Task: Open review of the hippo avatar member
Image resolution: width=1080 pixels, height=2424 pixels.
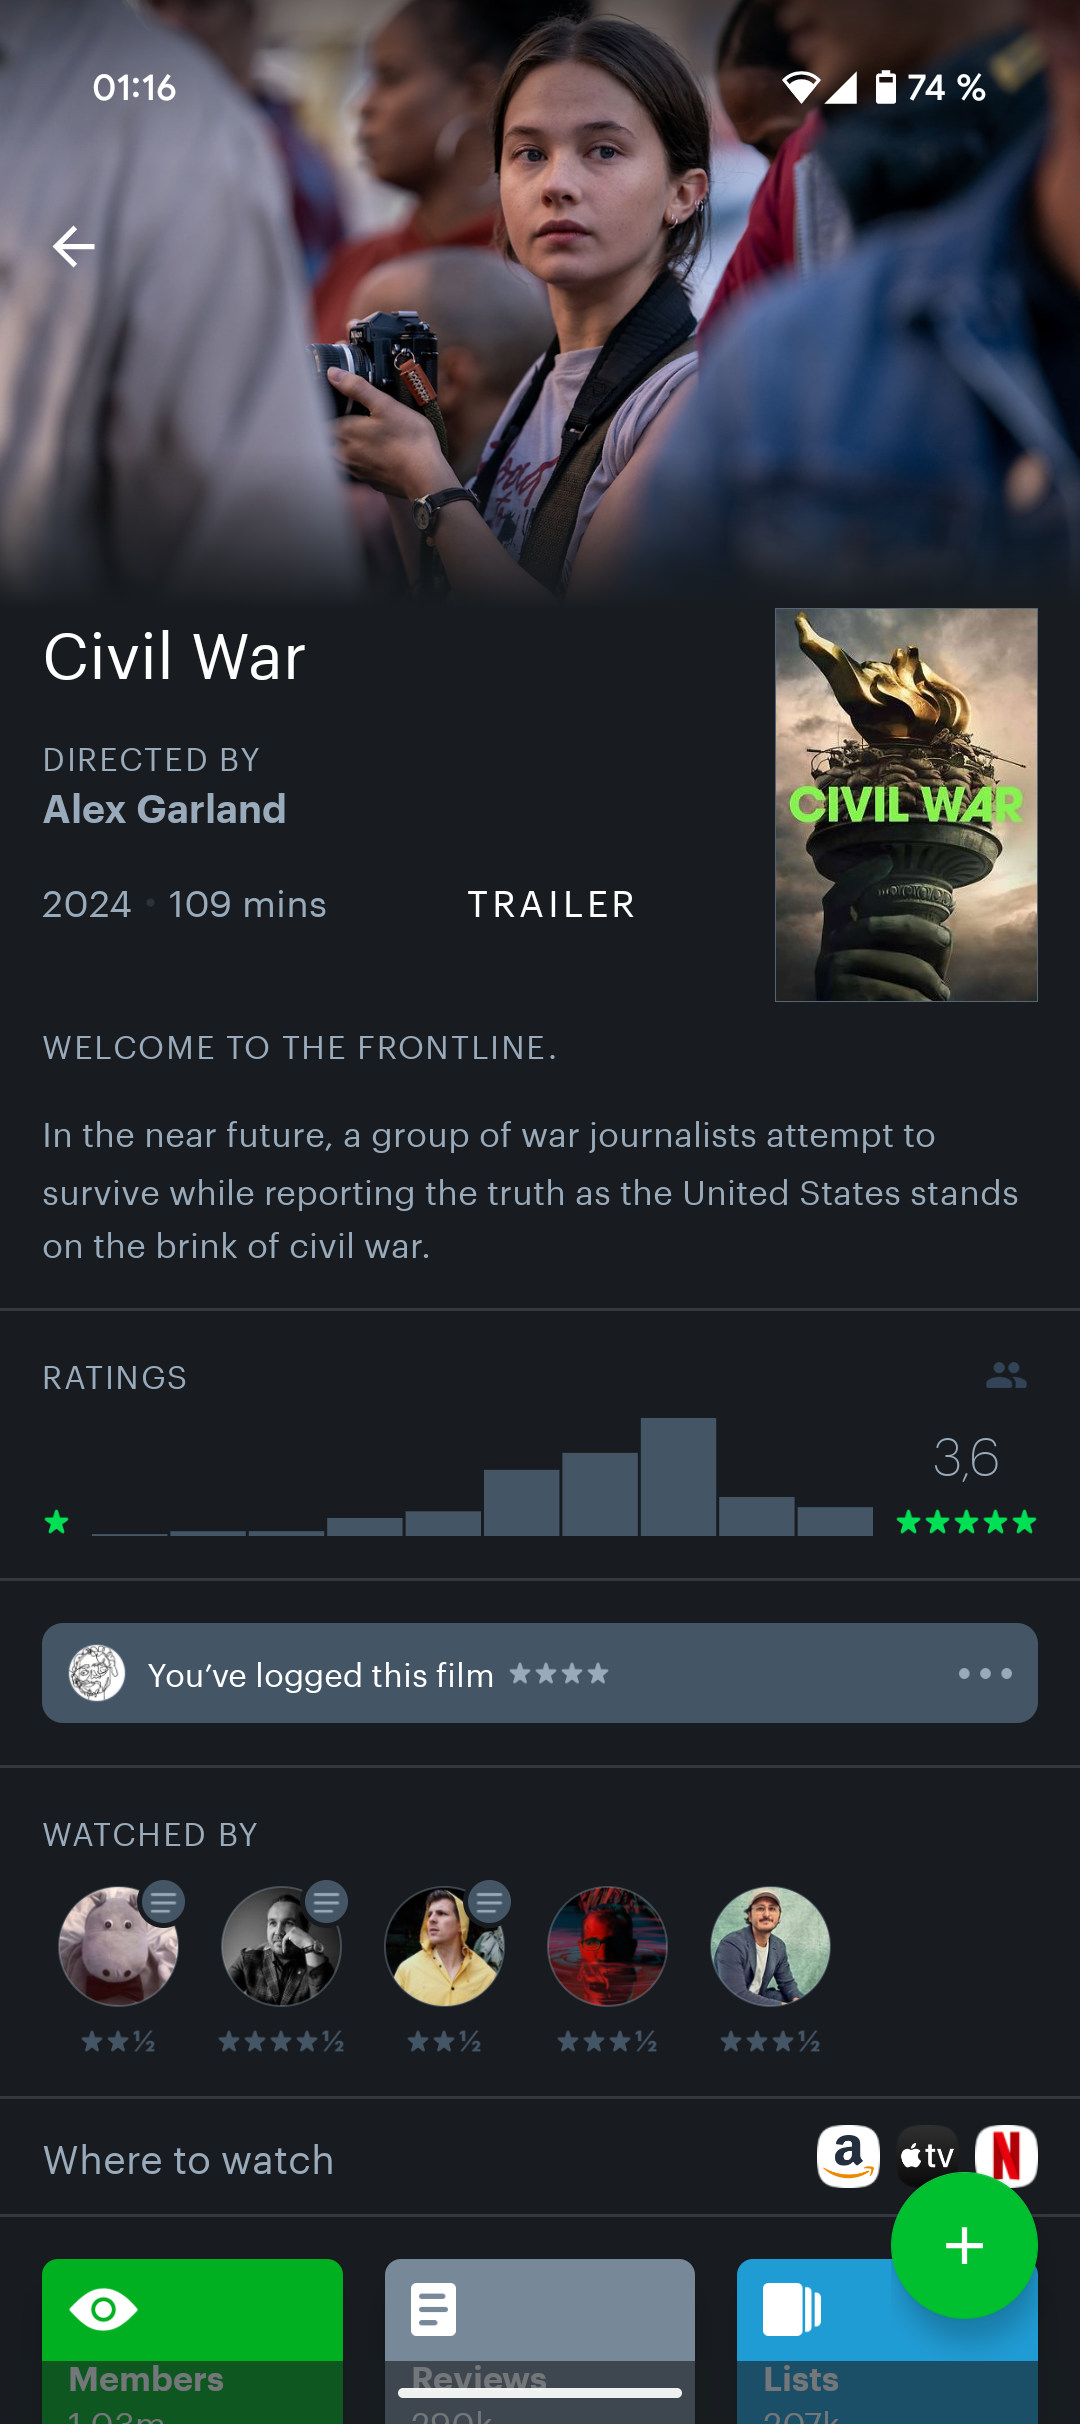Action: tap(119, 1946)
